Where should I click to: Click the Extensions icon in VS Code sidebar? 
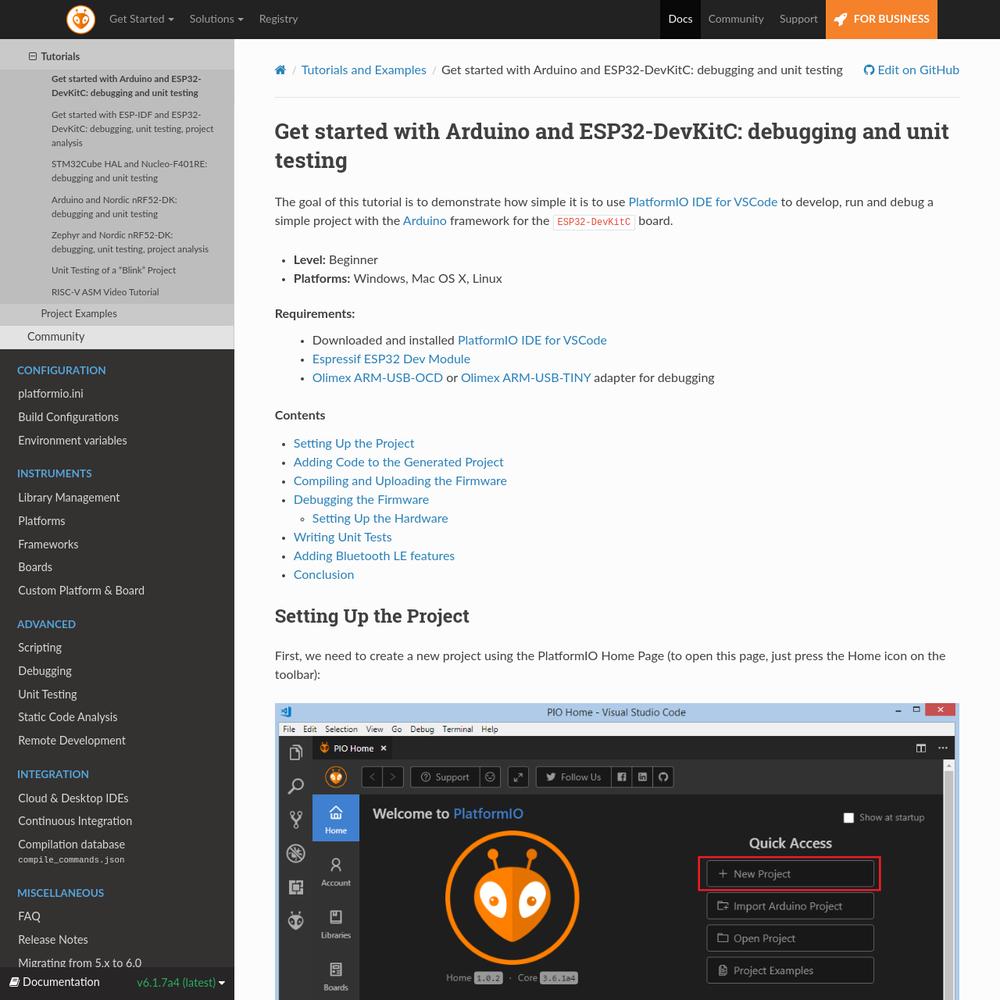[x=295, y=887]
